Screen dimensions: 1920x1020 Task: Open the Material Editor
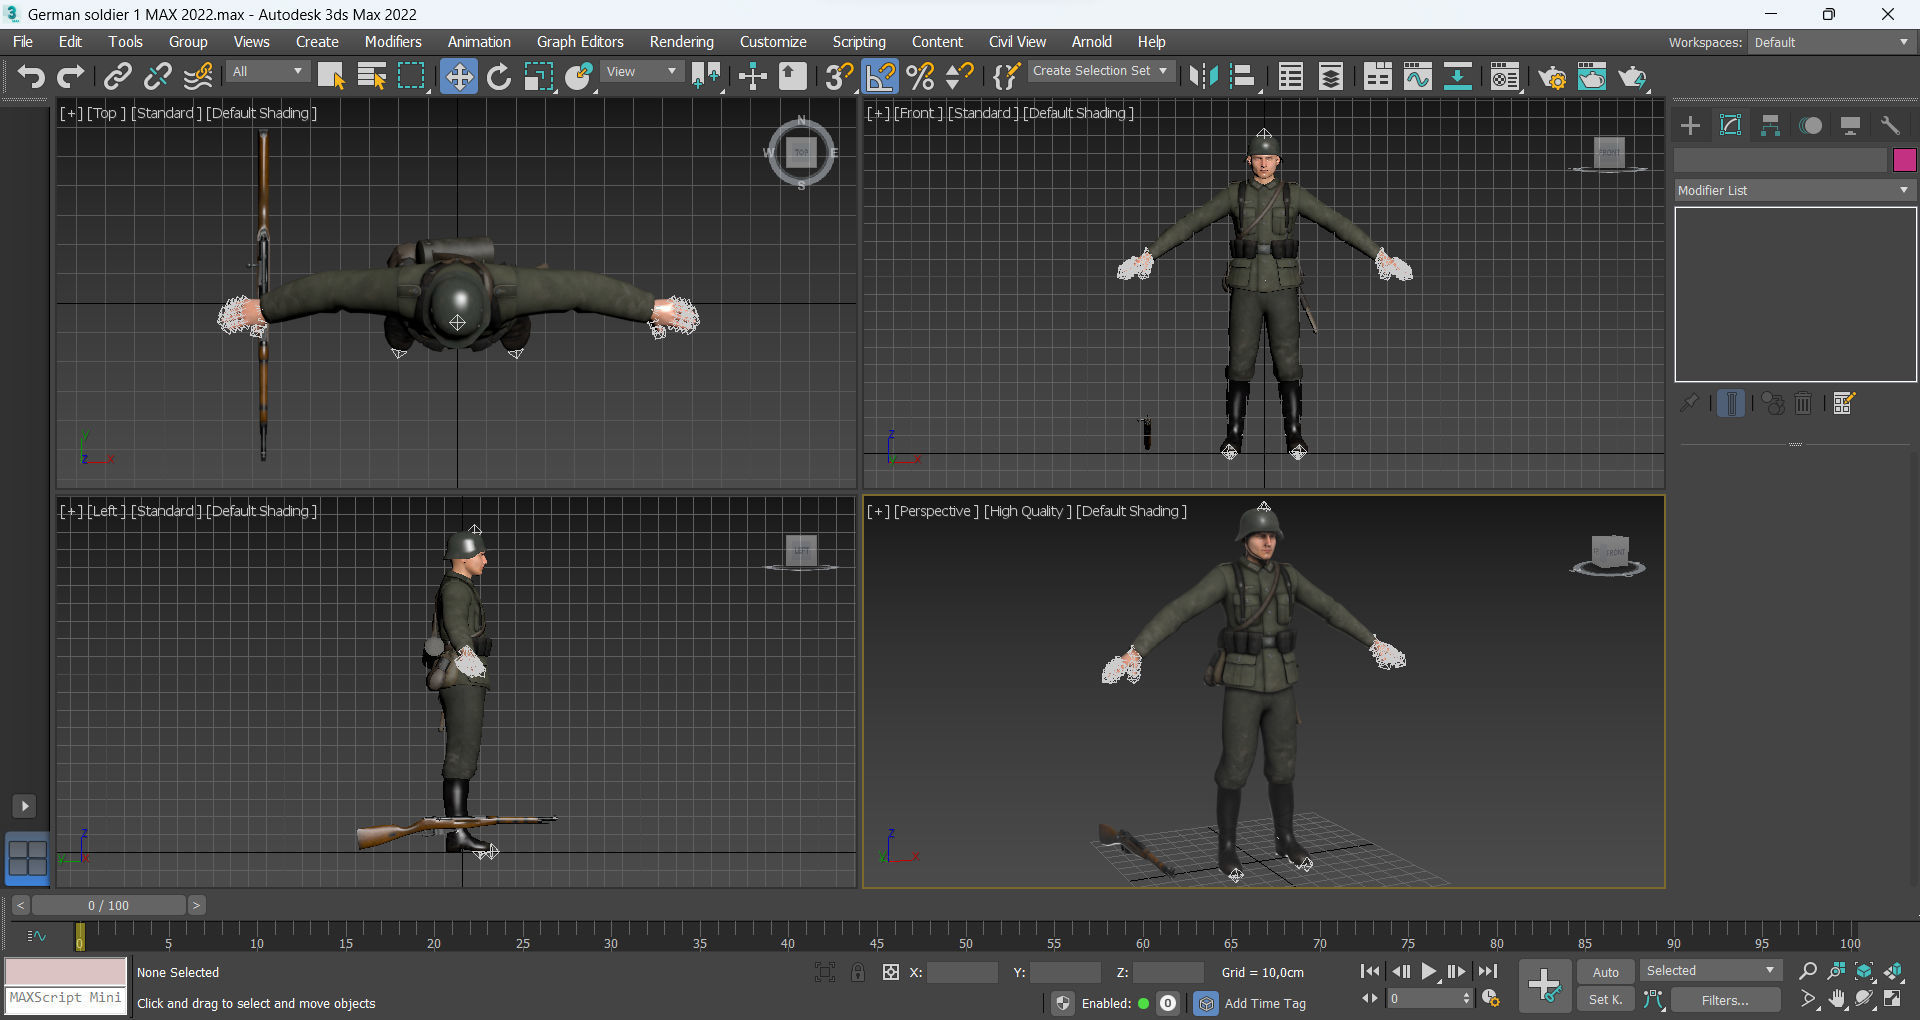(x=1504, y=76)
